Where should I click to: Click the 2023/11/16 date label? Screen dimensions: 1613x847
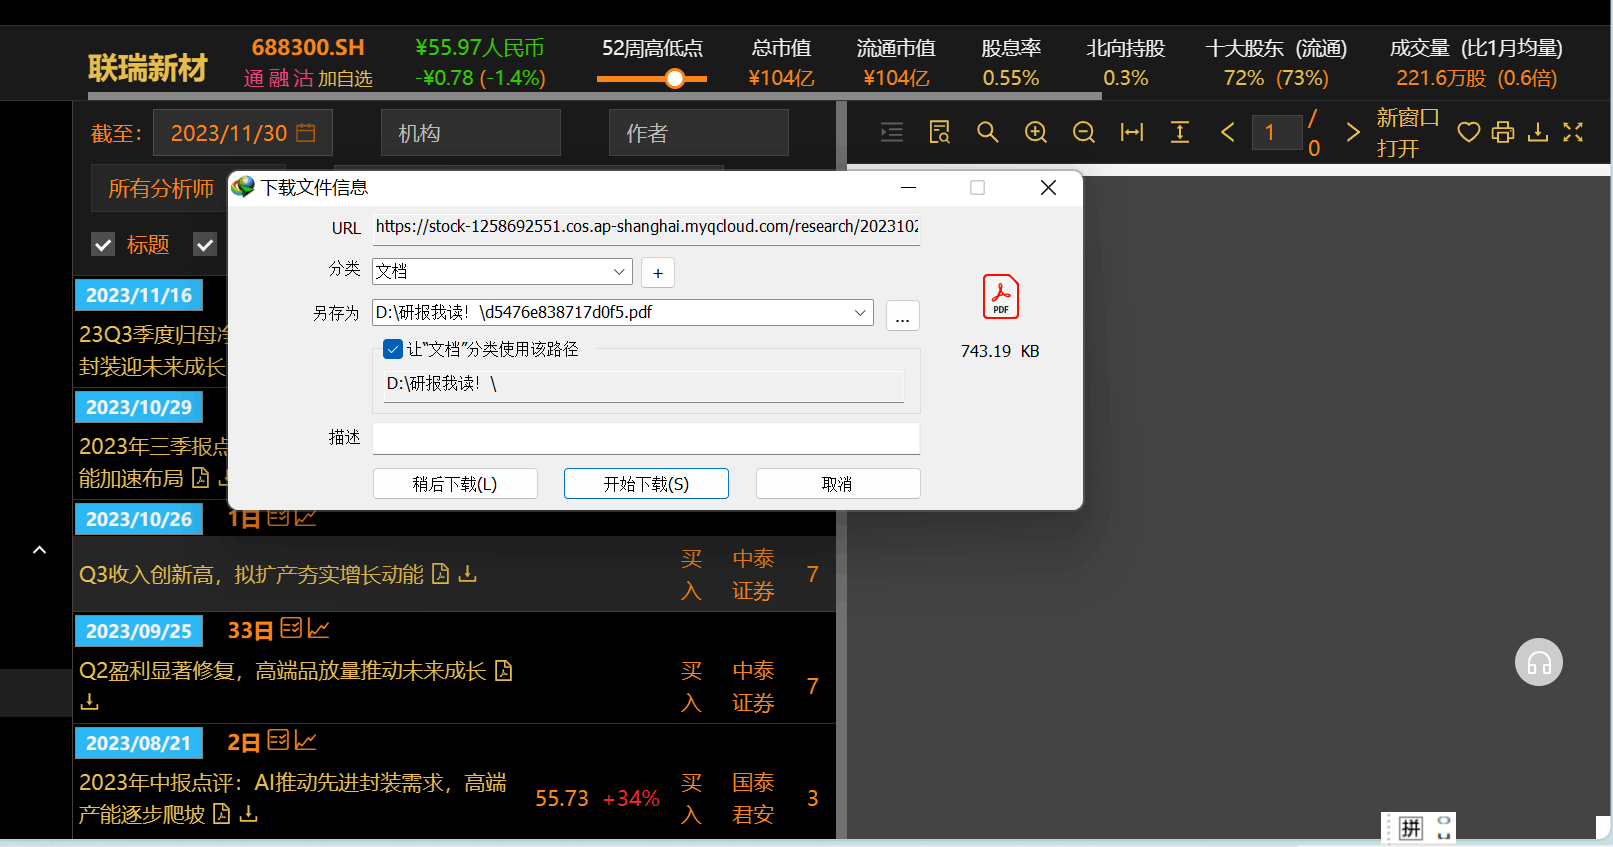pos(139,295)
